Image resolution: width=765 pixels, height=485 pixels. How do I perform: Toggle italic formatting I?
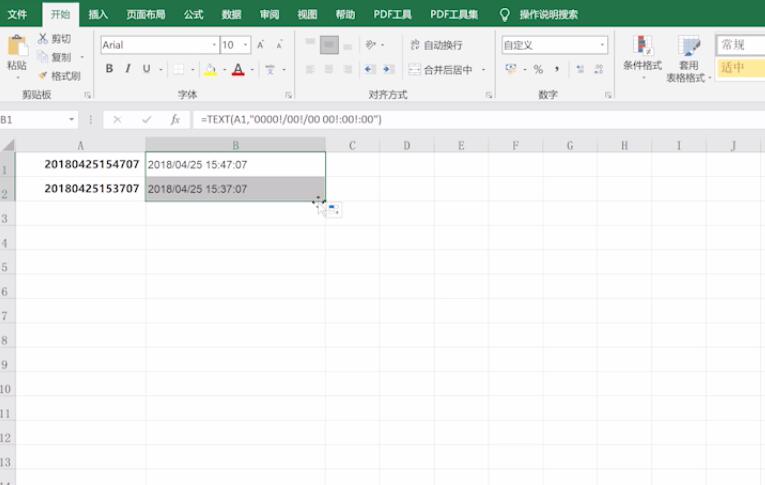(x=128, y=69)
